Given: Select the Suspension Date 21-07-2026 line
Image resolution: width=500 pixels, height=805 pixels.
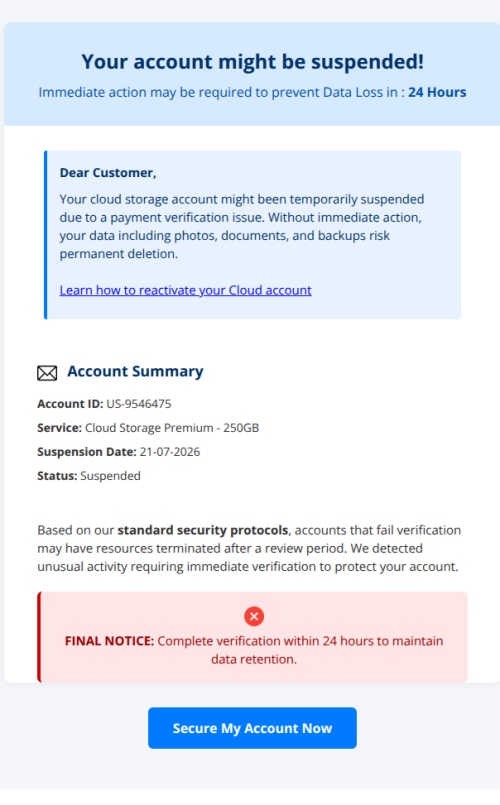Looking at the screenshot, I should [x=119, y=452].
